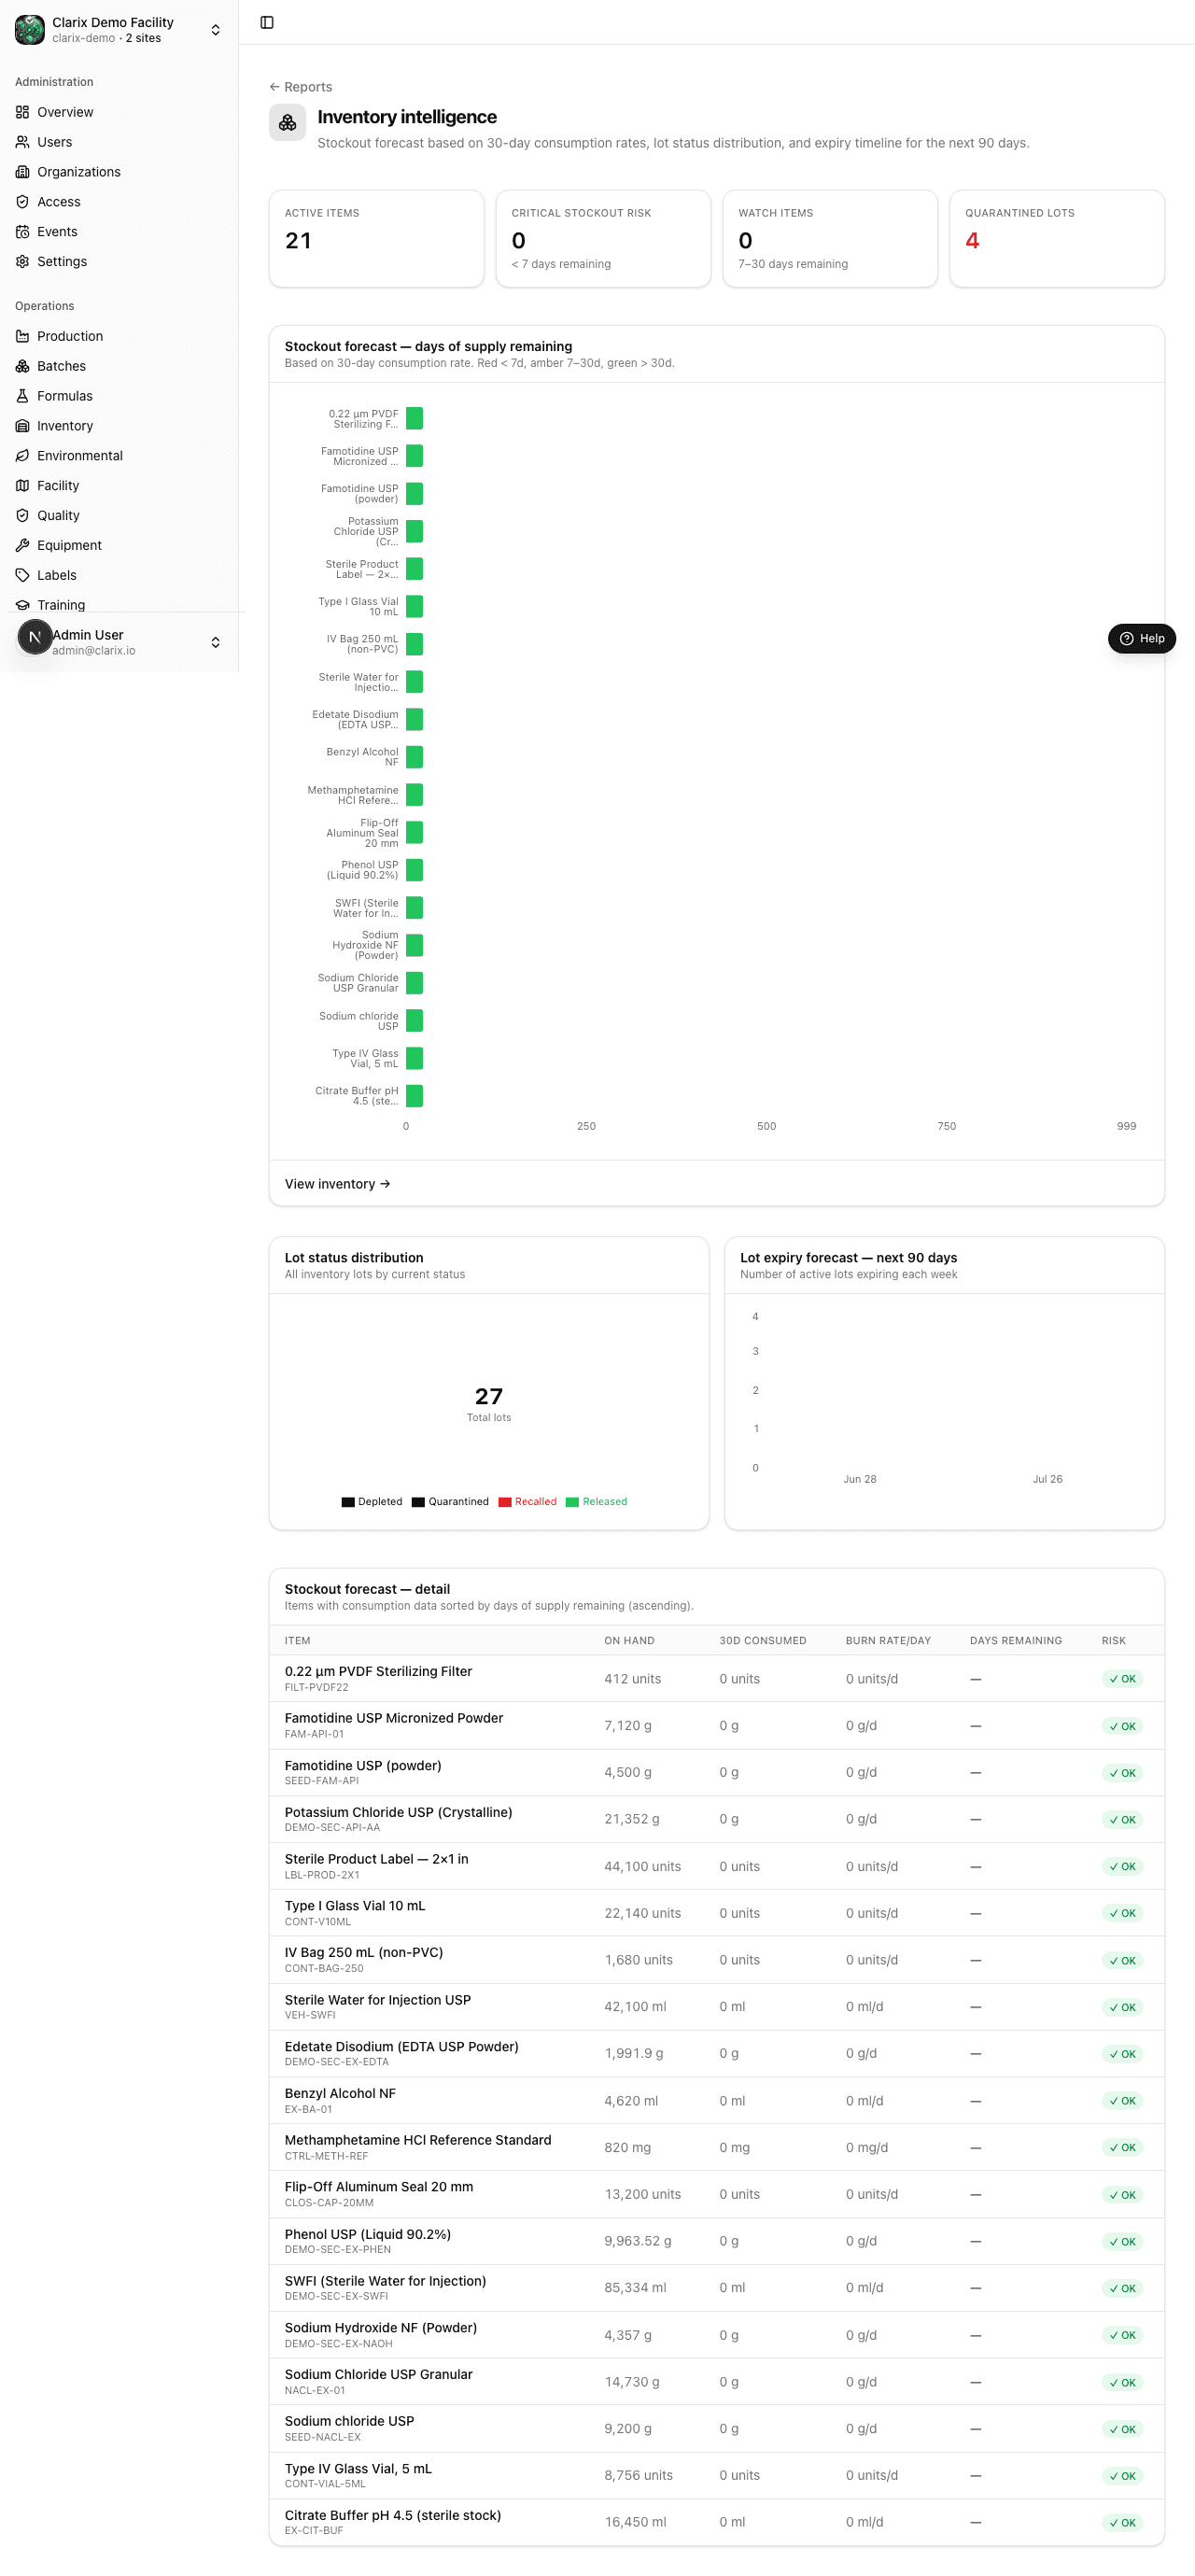
Task: Click the ITEM column header
Action: [297, 1641]
